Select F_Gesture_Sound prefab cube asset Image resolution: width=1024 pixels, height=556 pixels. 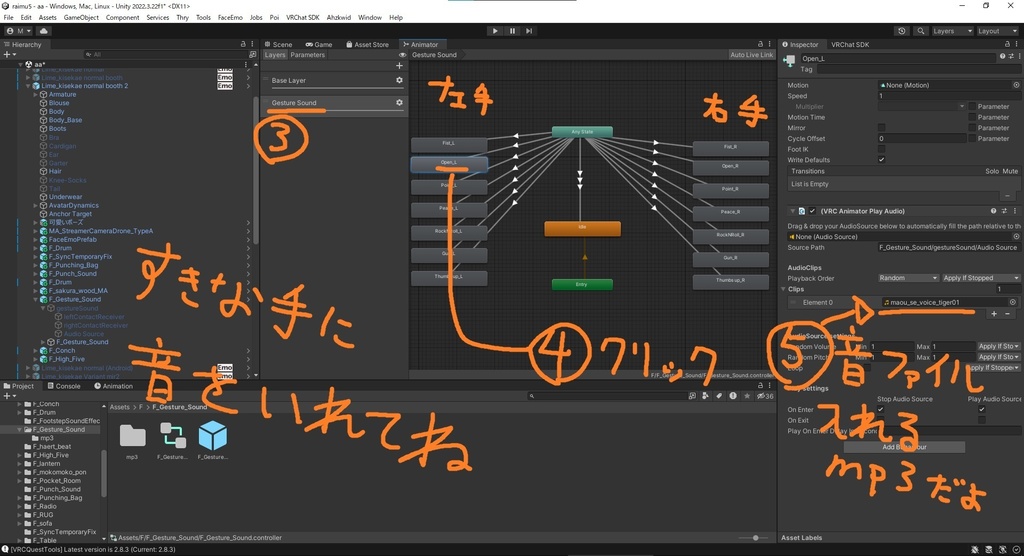click(x=213, y=436)
